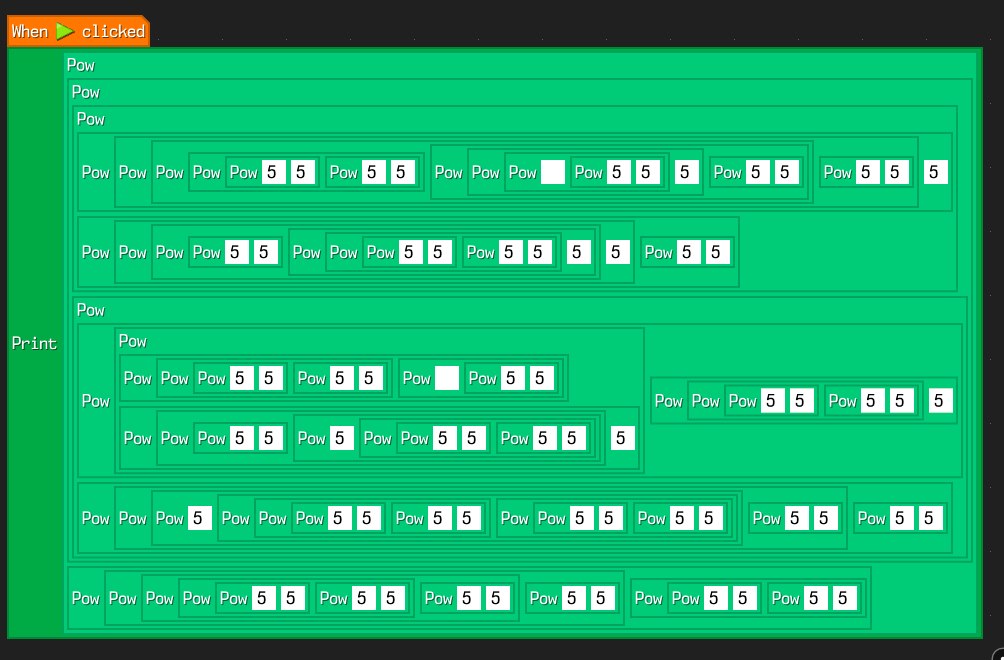Click the leftmost Pow label in the first row
Image resolution: width=1004 pixels, height=660 pixels.
tap(95, 172)
